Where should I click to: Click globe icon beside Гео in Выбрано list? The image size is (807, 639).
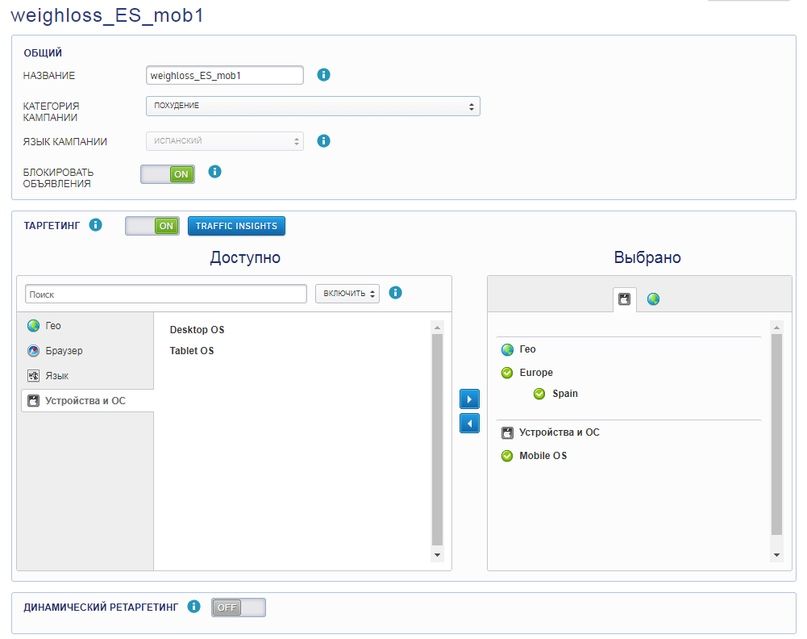(507, 350)
